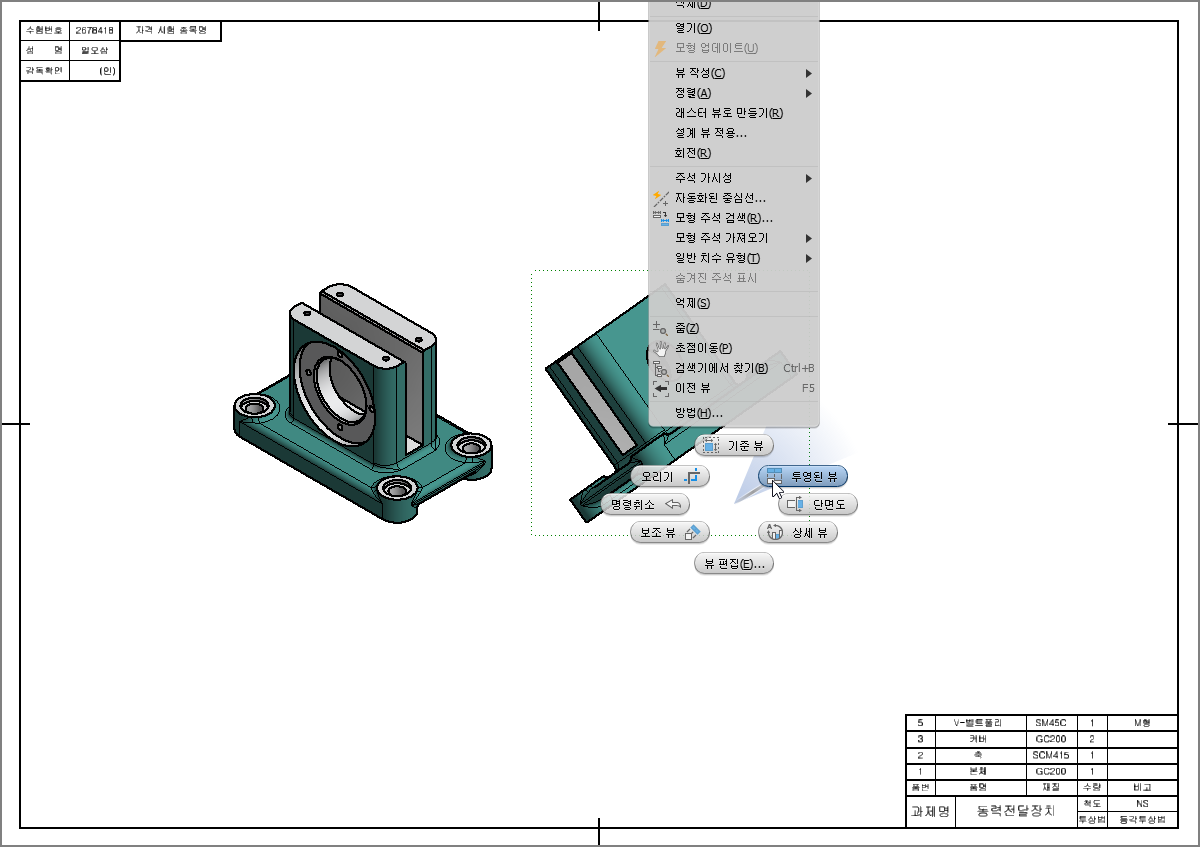
Task: Click the M형 remark cell
Action: 1142,722
